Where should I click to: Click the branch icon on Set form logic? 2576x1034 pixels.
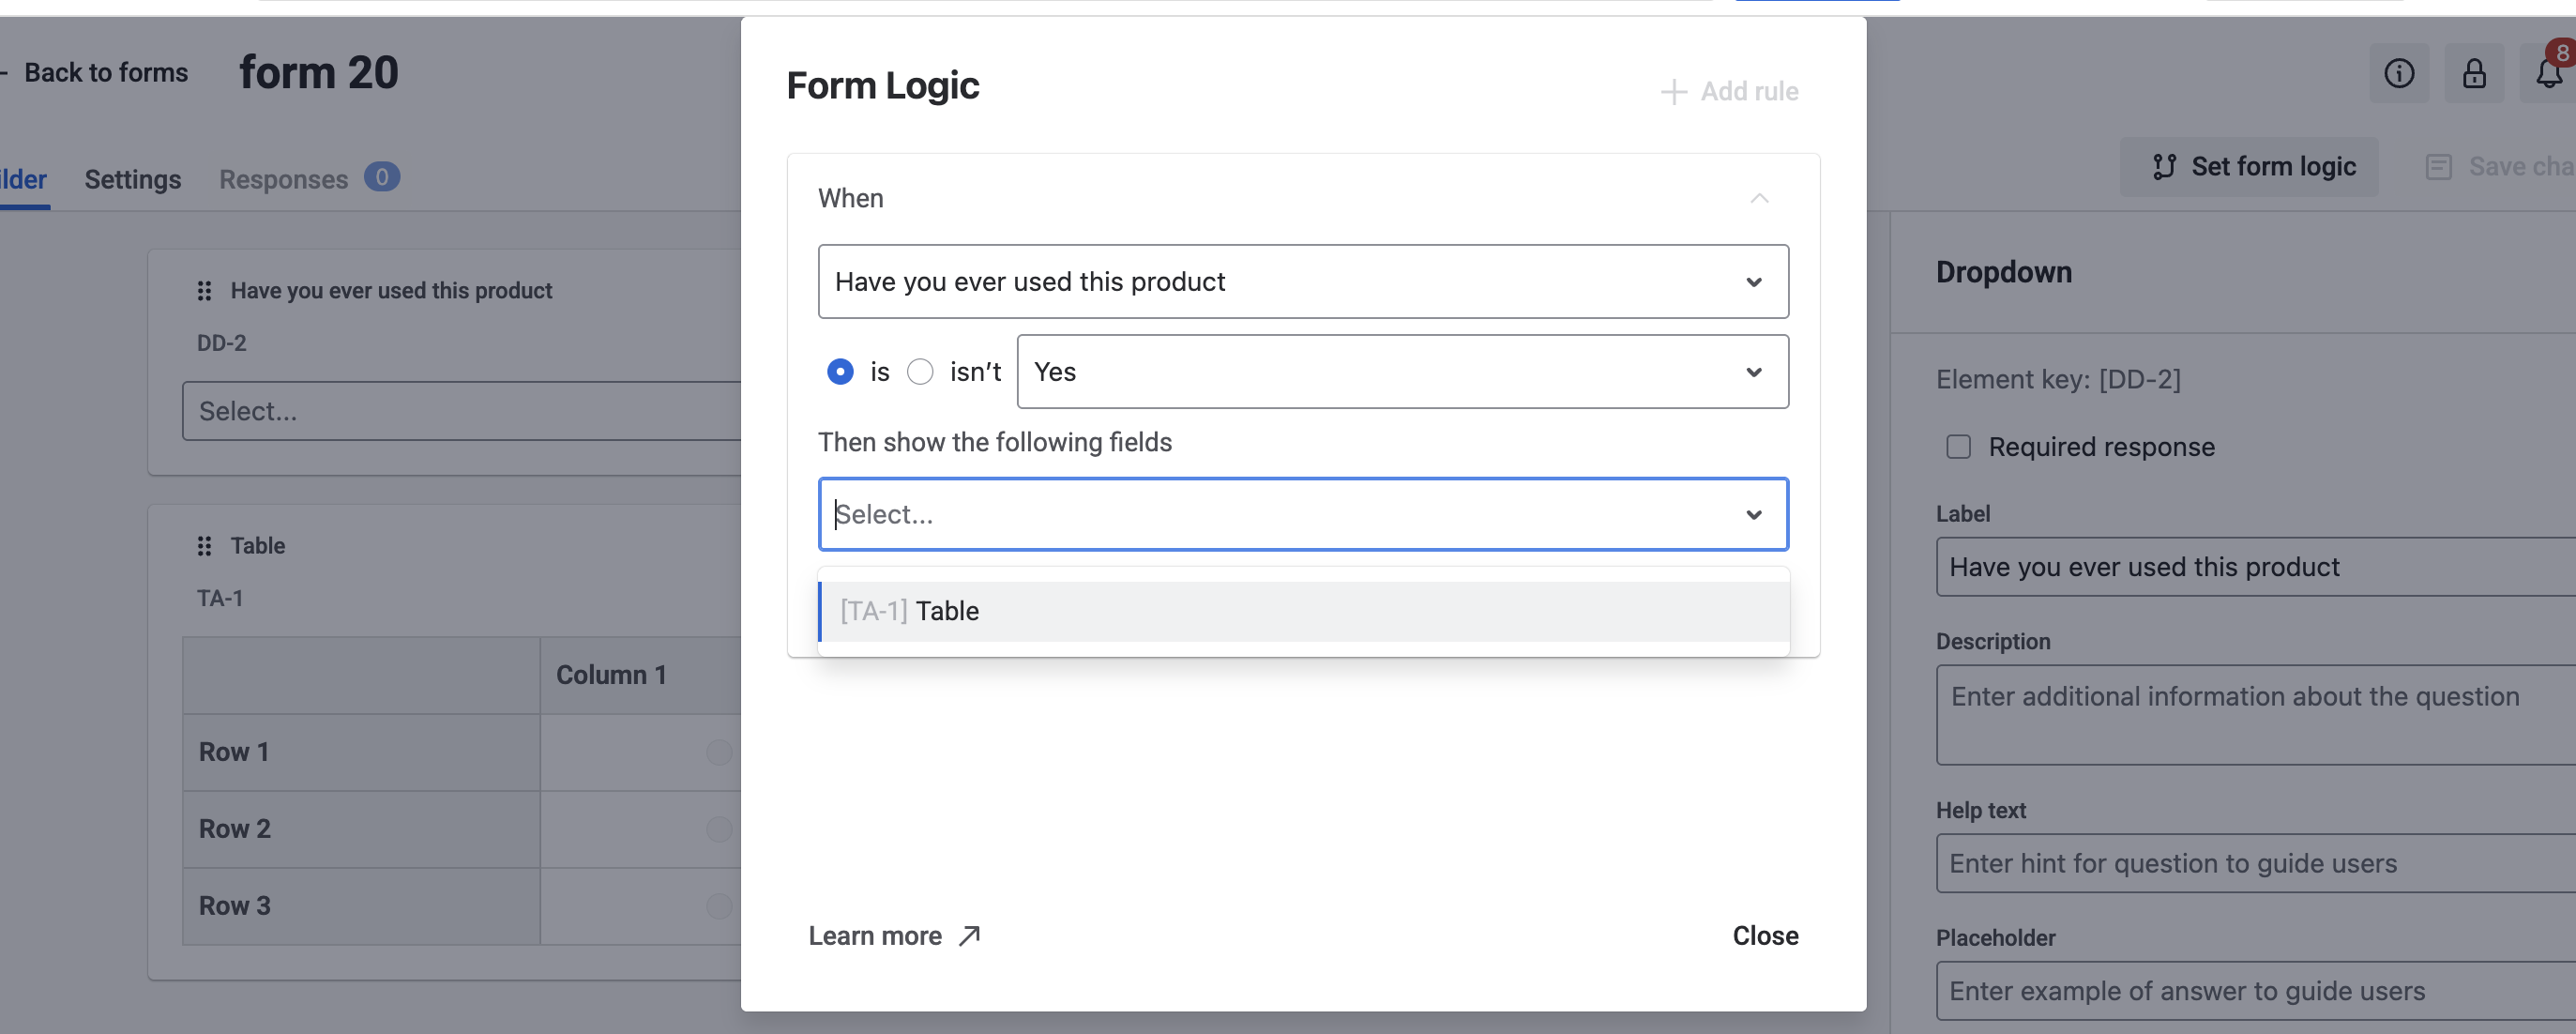point(2164,166)
